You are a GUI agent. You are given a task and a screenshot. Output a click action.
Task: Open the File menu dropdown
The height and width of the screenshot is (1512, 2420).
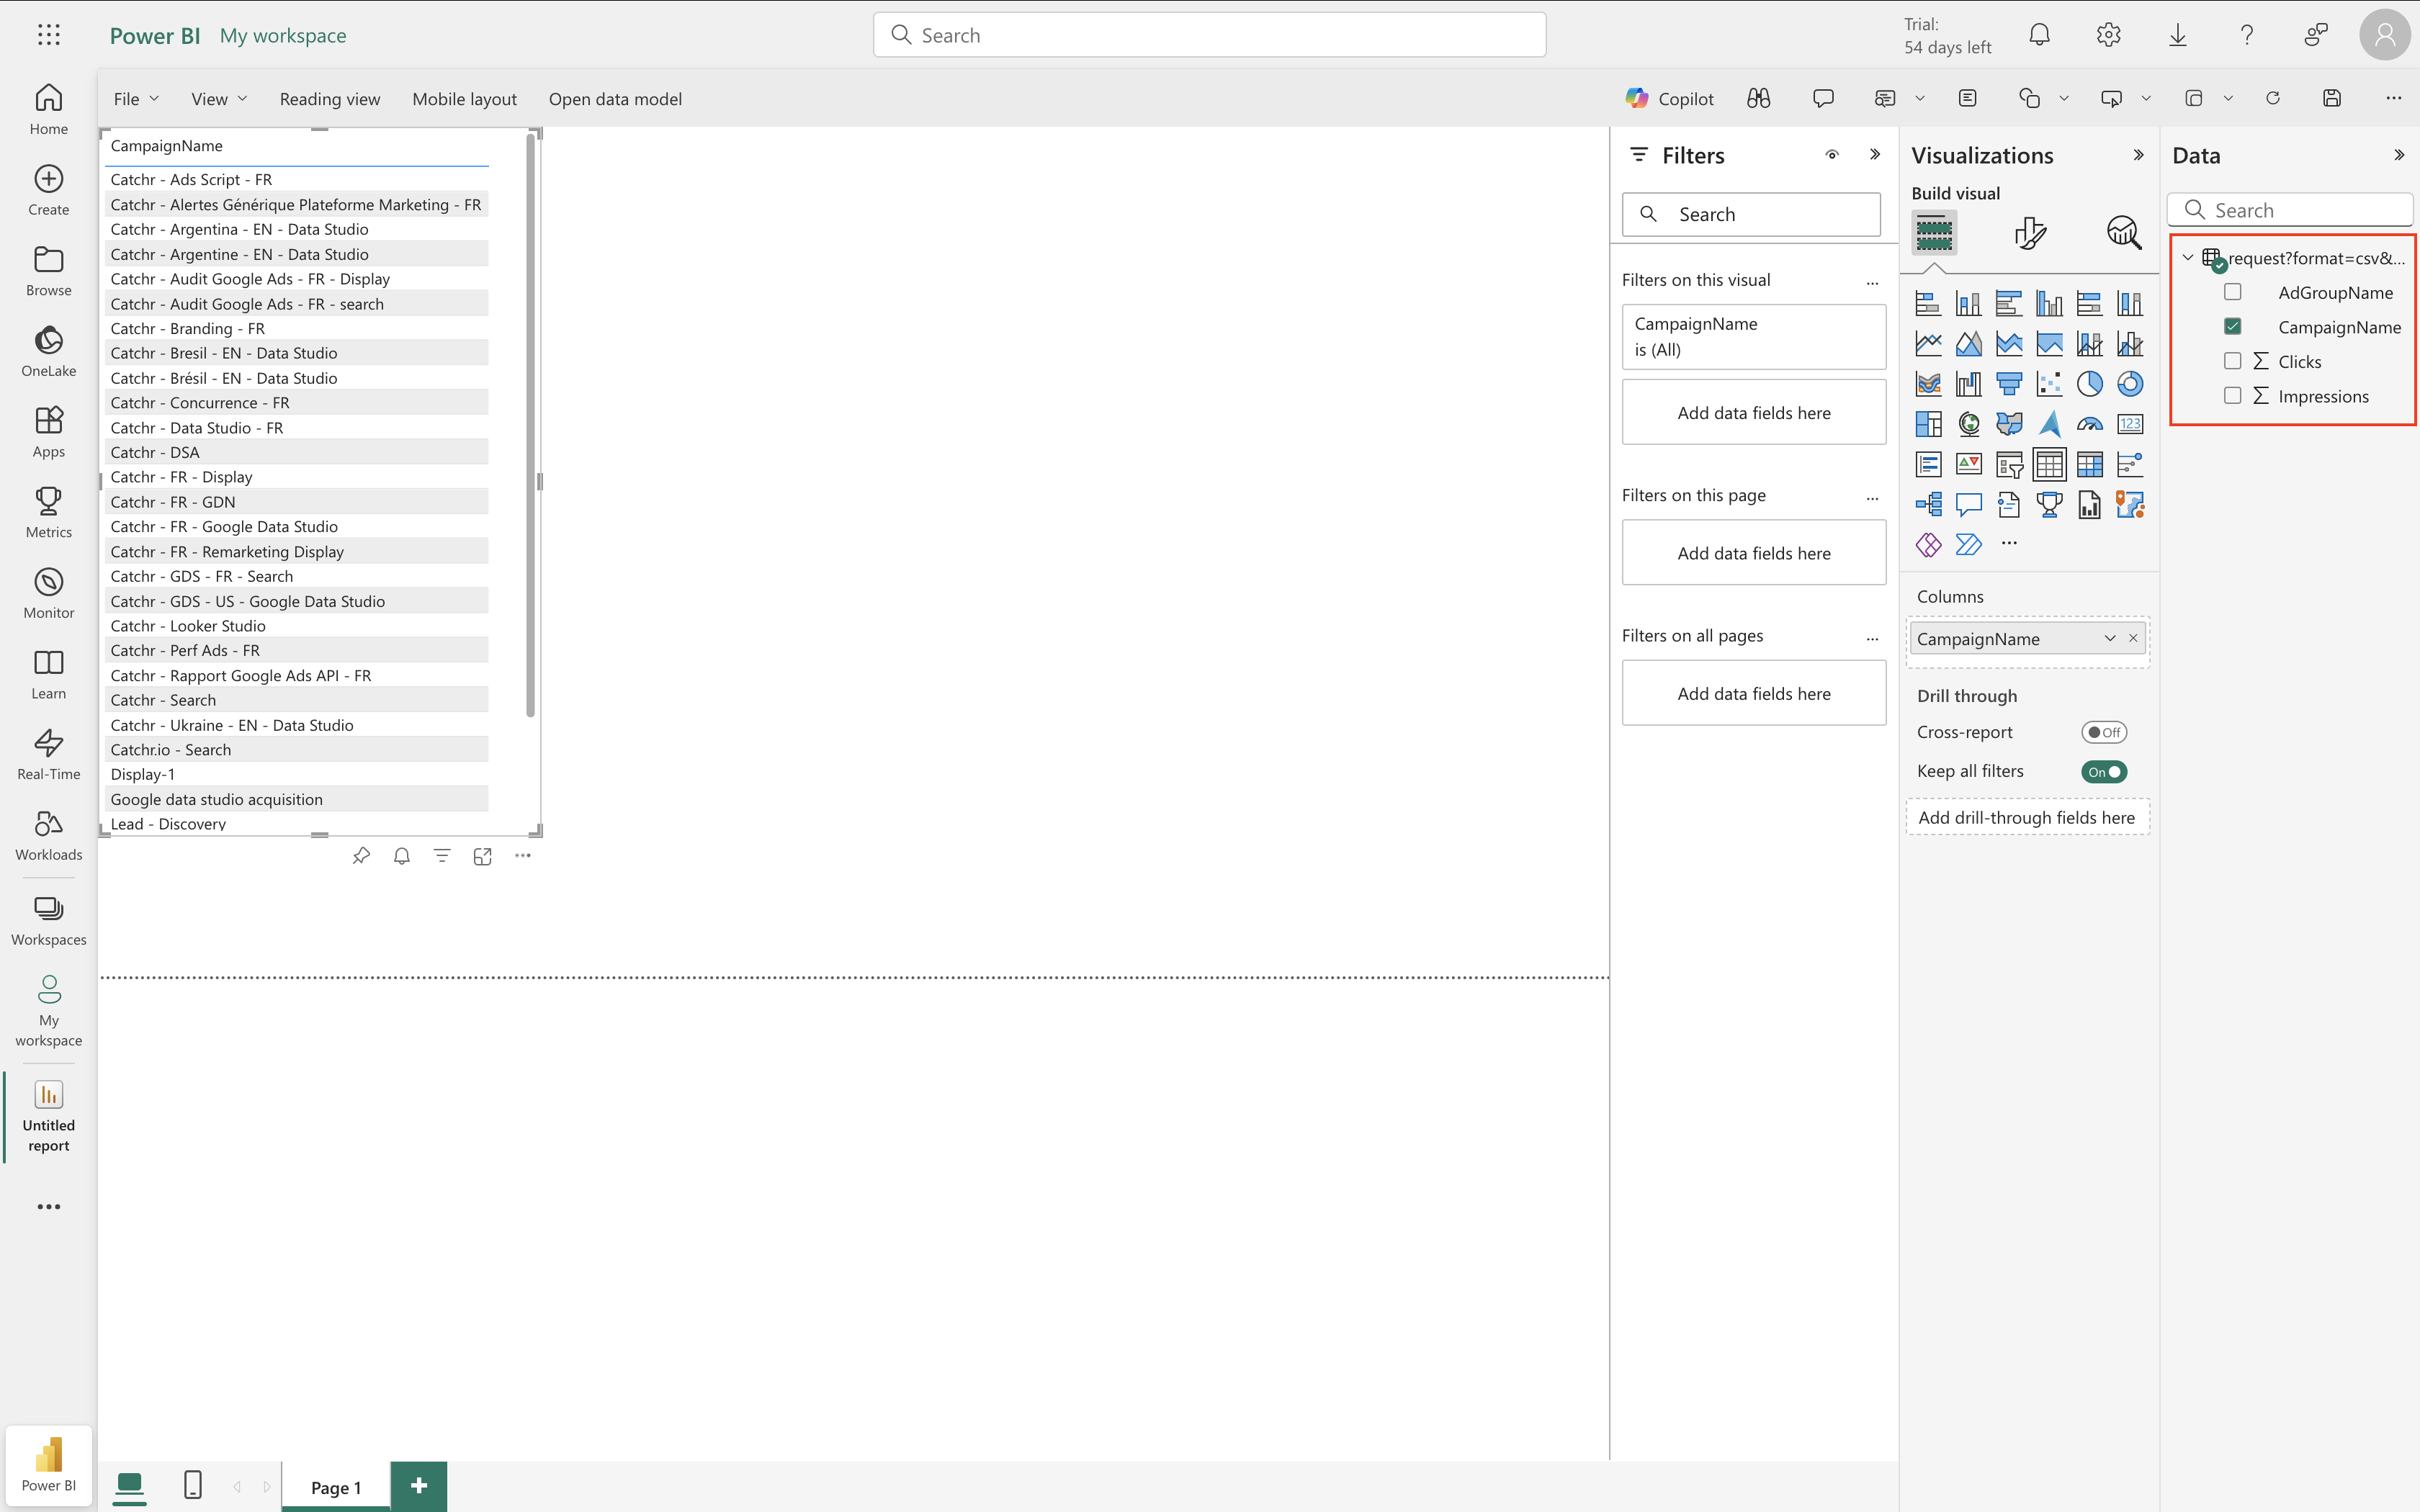click(x=136, y=99)
